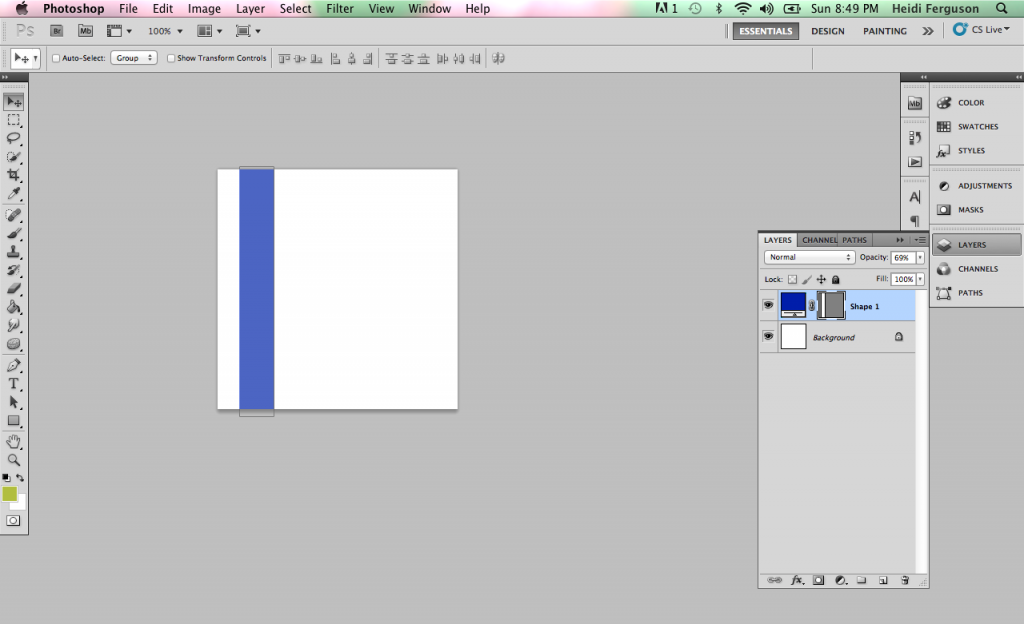1024x624 pixels.
Task: Click the Delete layer trash icon
Action: pos(906,580)
